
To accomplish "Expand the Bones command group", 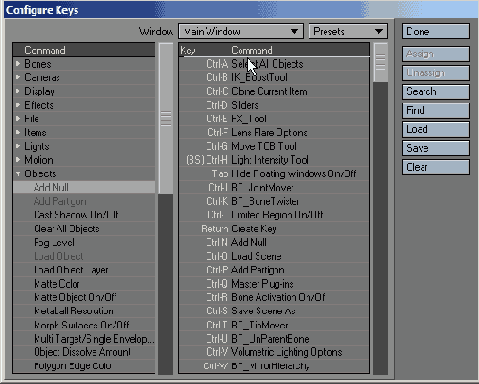I will point(18,63).
